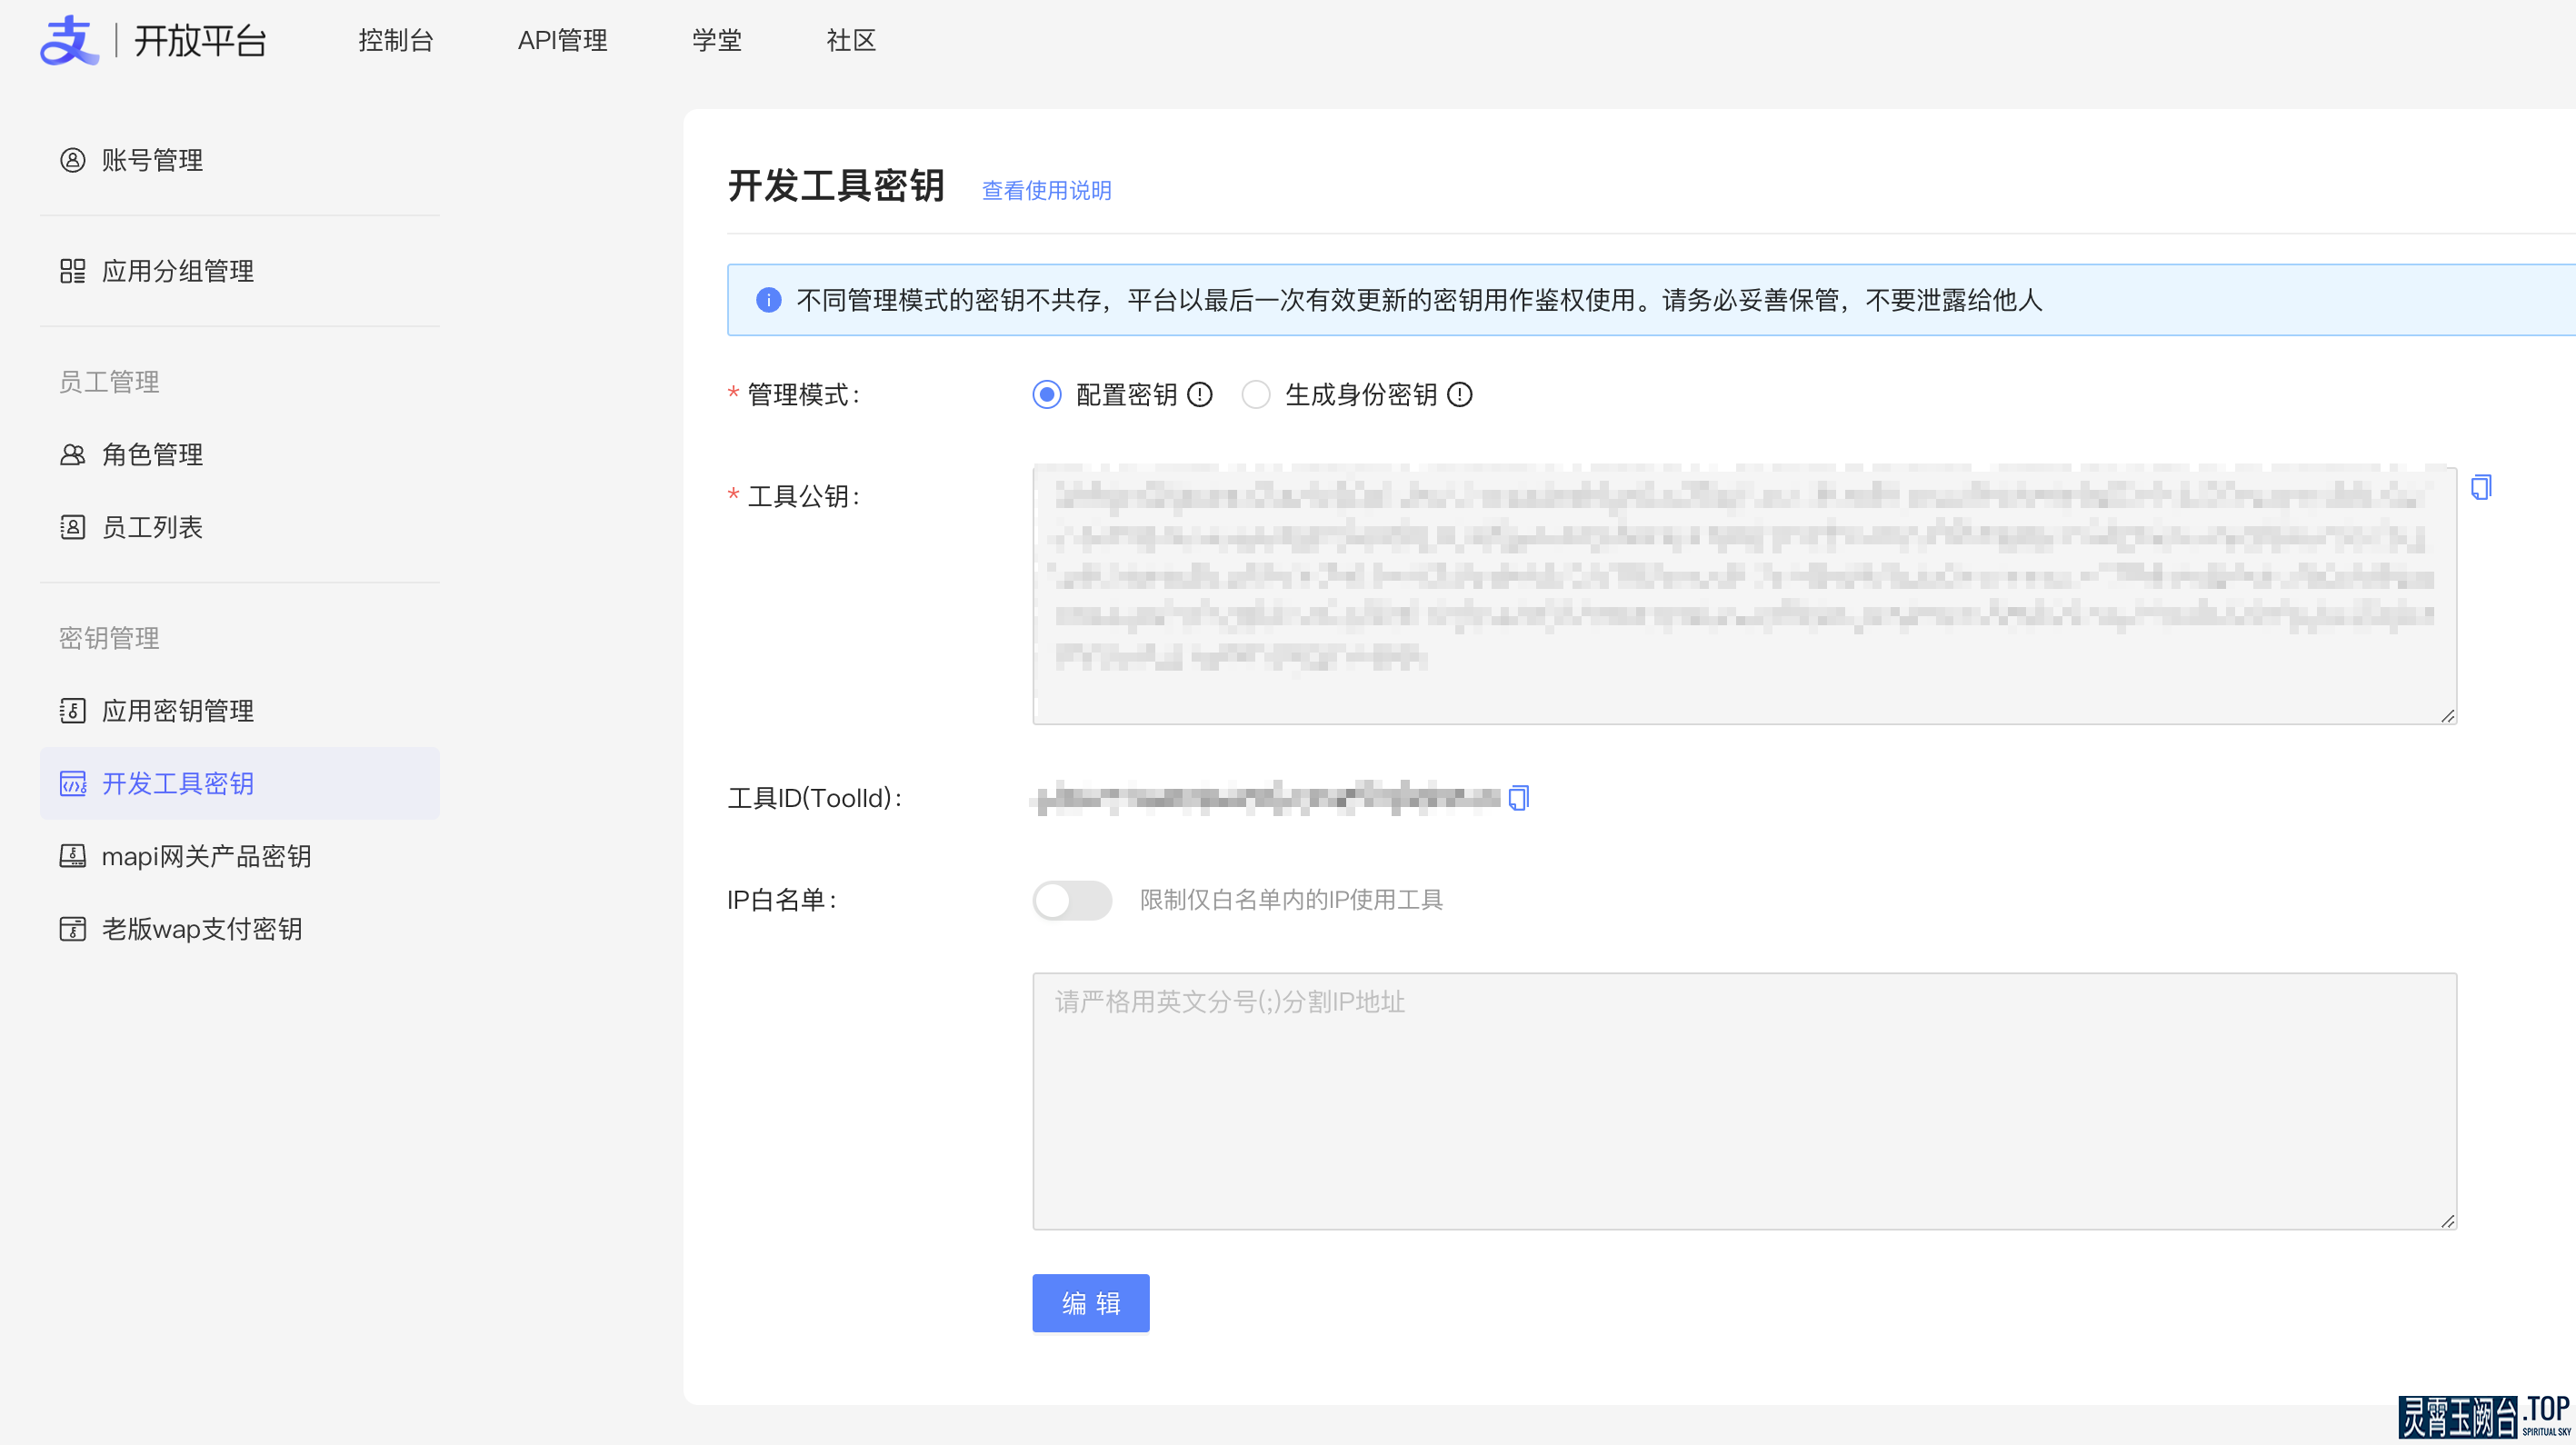
Task: Click info icon beside 生成身份密钥
Action: (x=1460, y=395)
